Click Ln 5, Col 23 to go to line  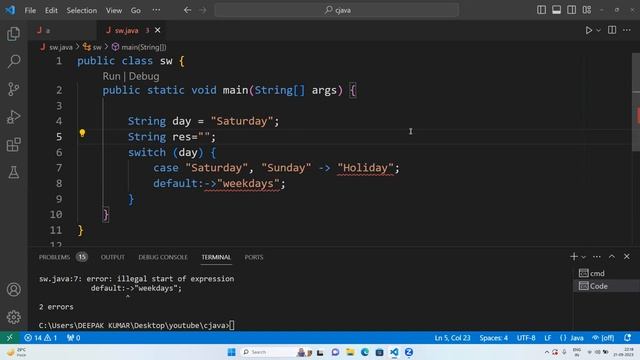click(452, 338)
